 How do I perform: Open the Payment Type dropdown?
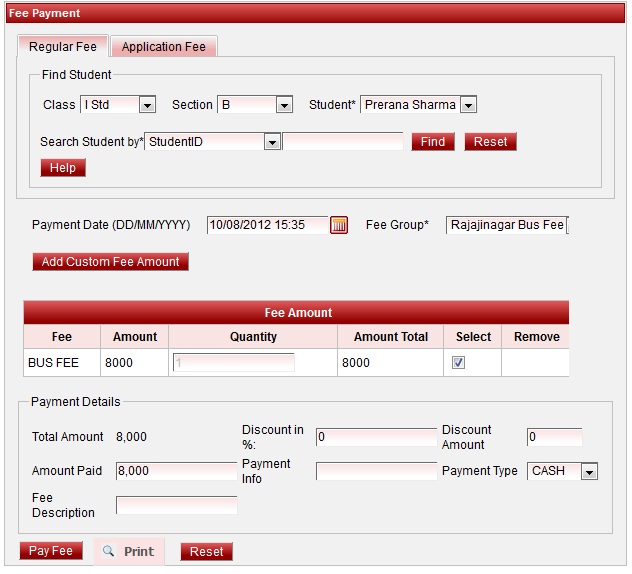[588, 471]
